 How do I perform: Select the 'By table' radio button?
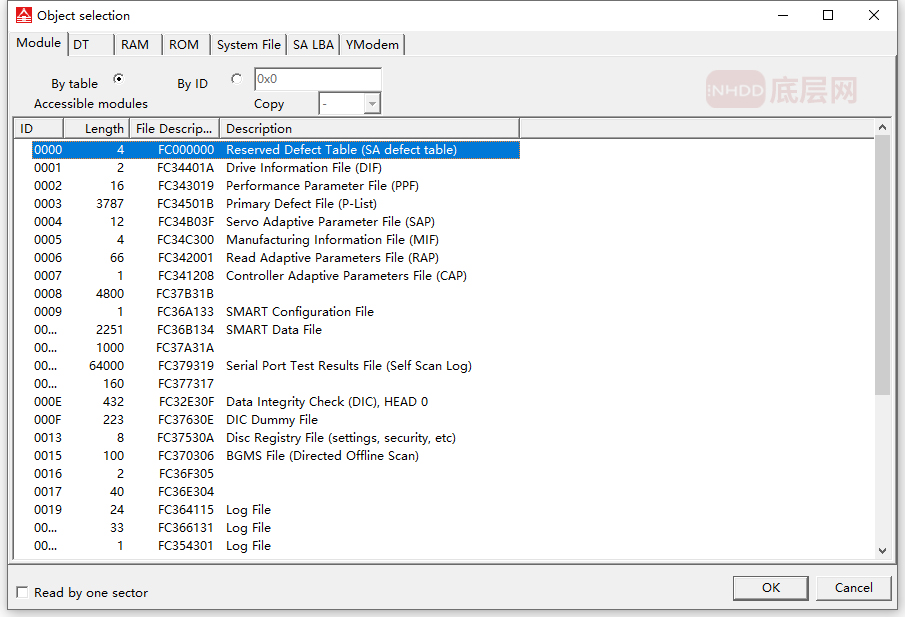[x=118, y=79]
